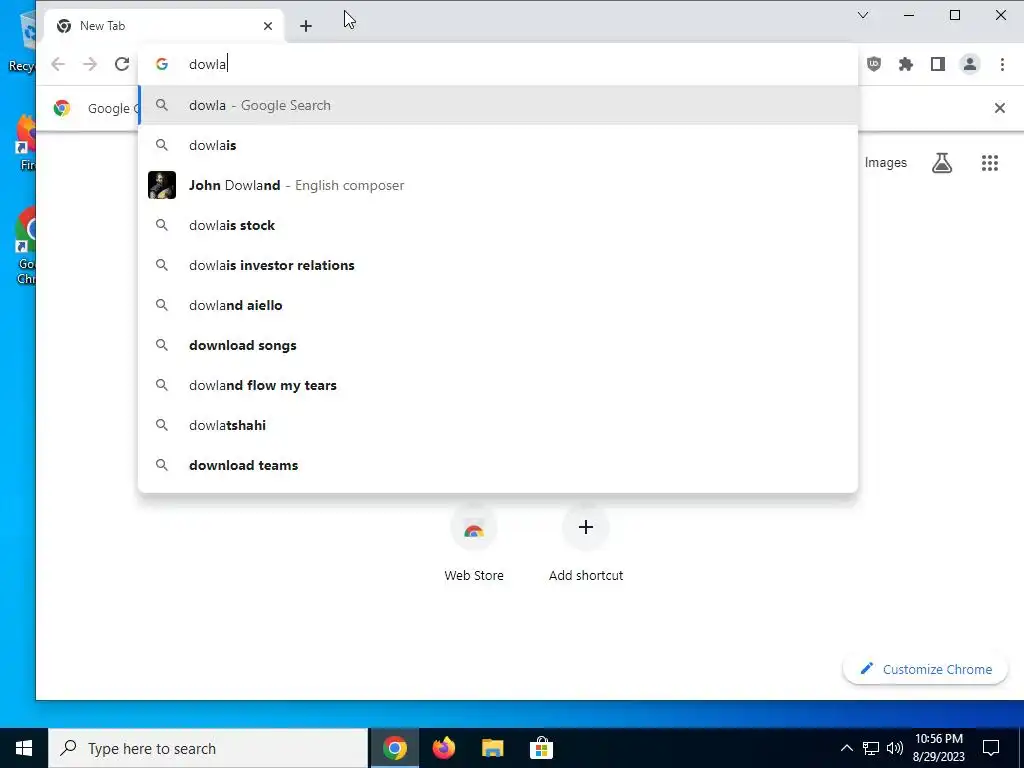The width and height of the screenshot is (1024, 768).
Task: Open the Windows Start menu
Action: [24, 748]
